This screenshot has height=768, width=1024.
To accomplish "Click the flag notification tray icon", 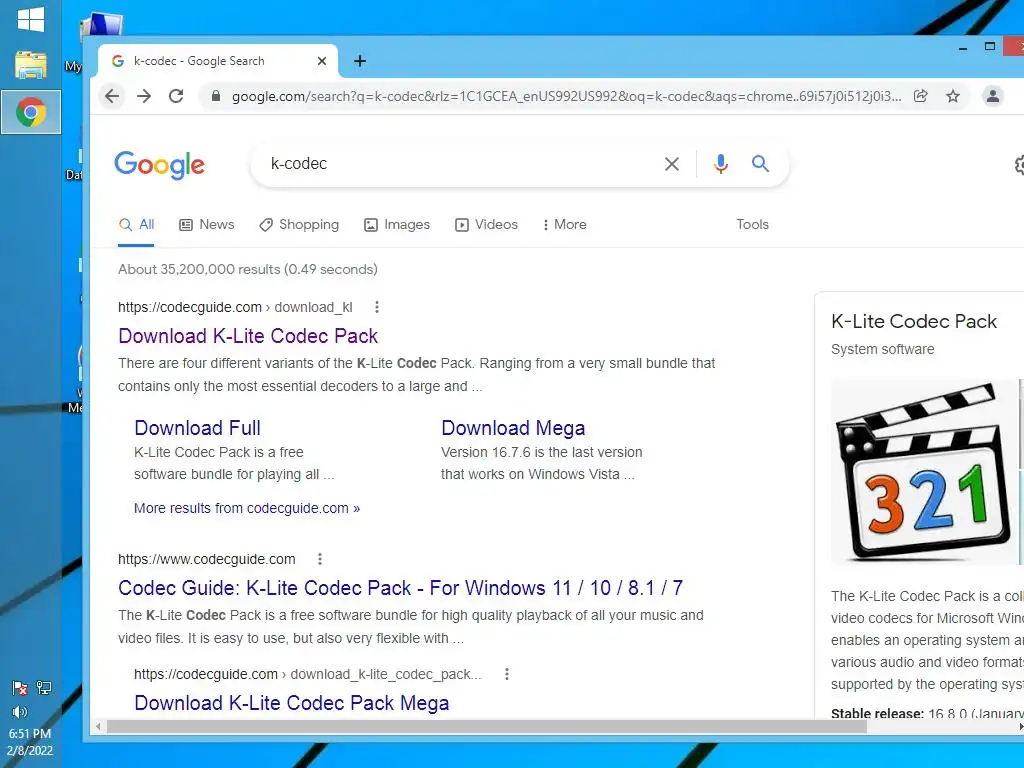I will pyautogui.click(x=20, y=687).
